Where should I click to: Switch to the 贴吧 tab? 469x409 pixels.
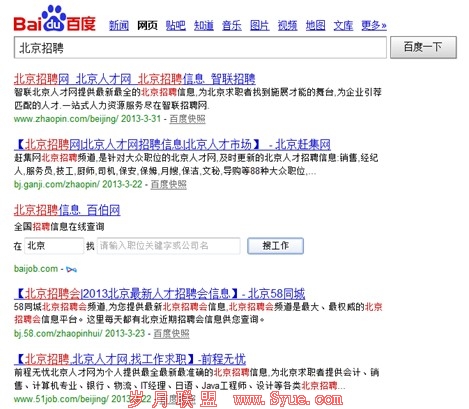tap(176, 25)
